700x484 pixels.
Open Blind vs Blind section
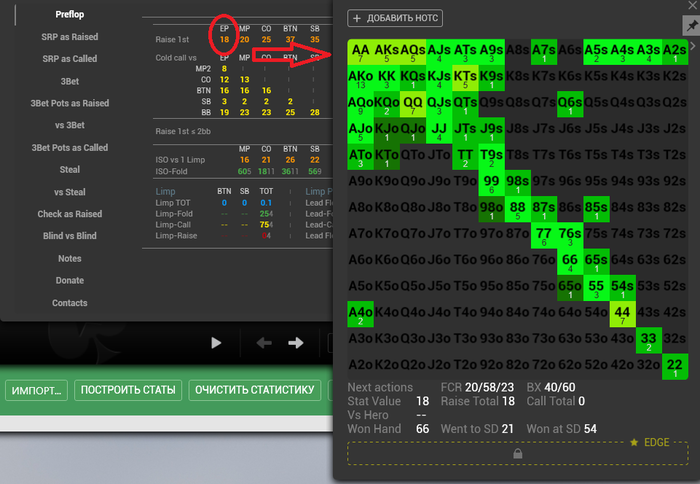coord(70,236)
